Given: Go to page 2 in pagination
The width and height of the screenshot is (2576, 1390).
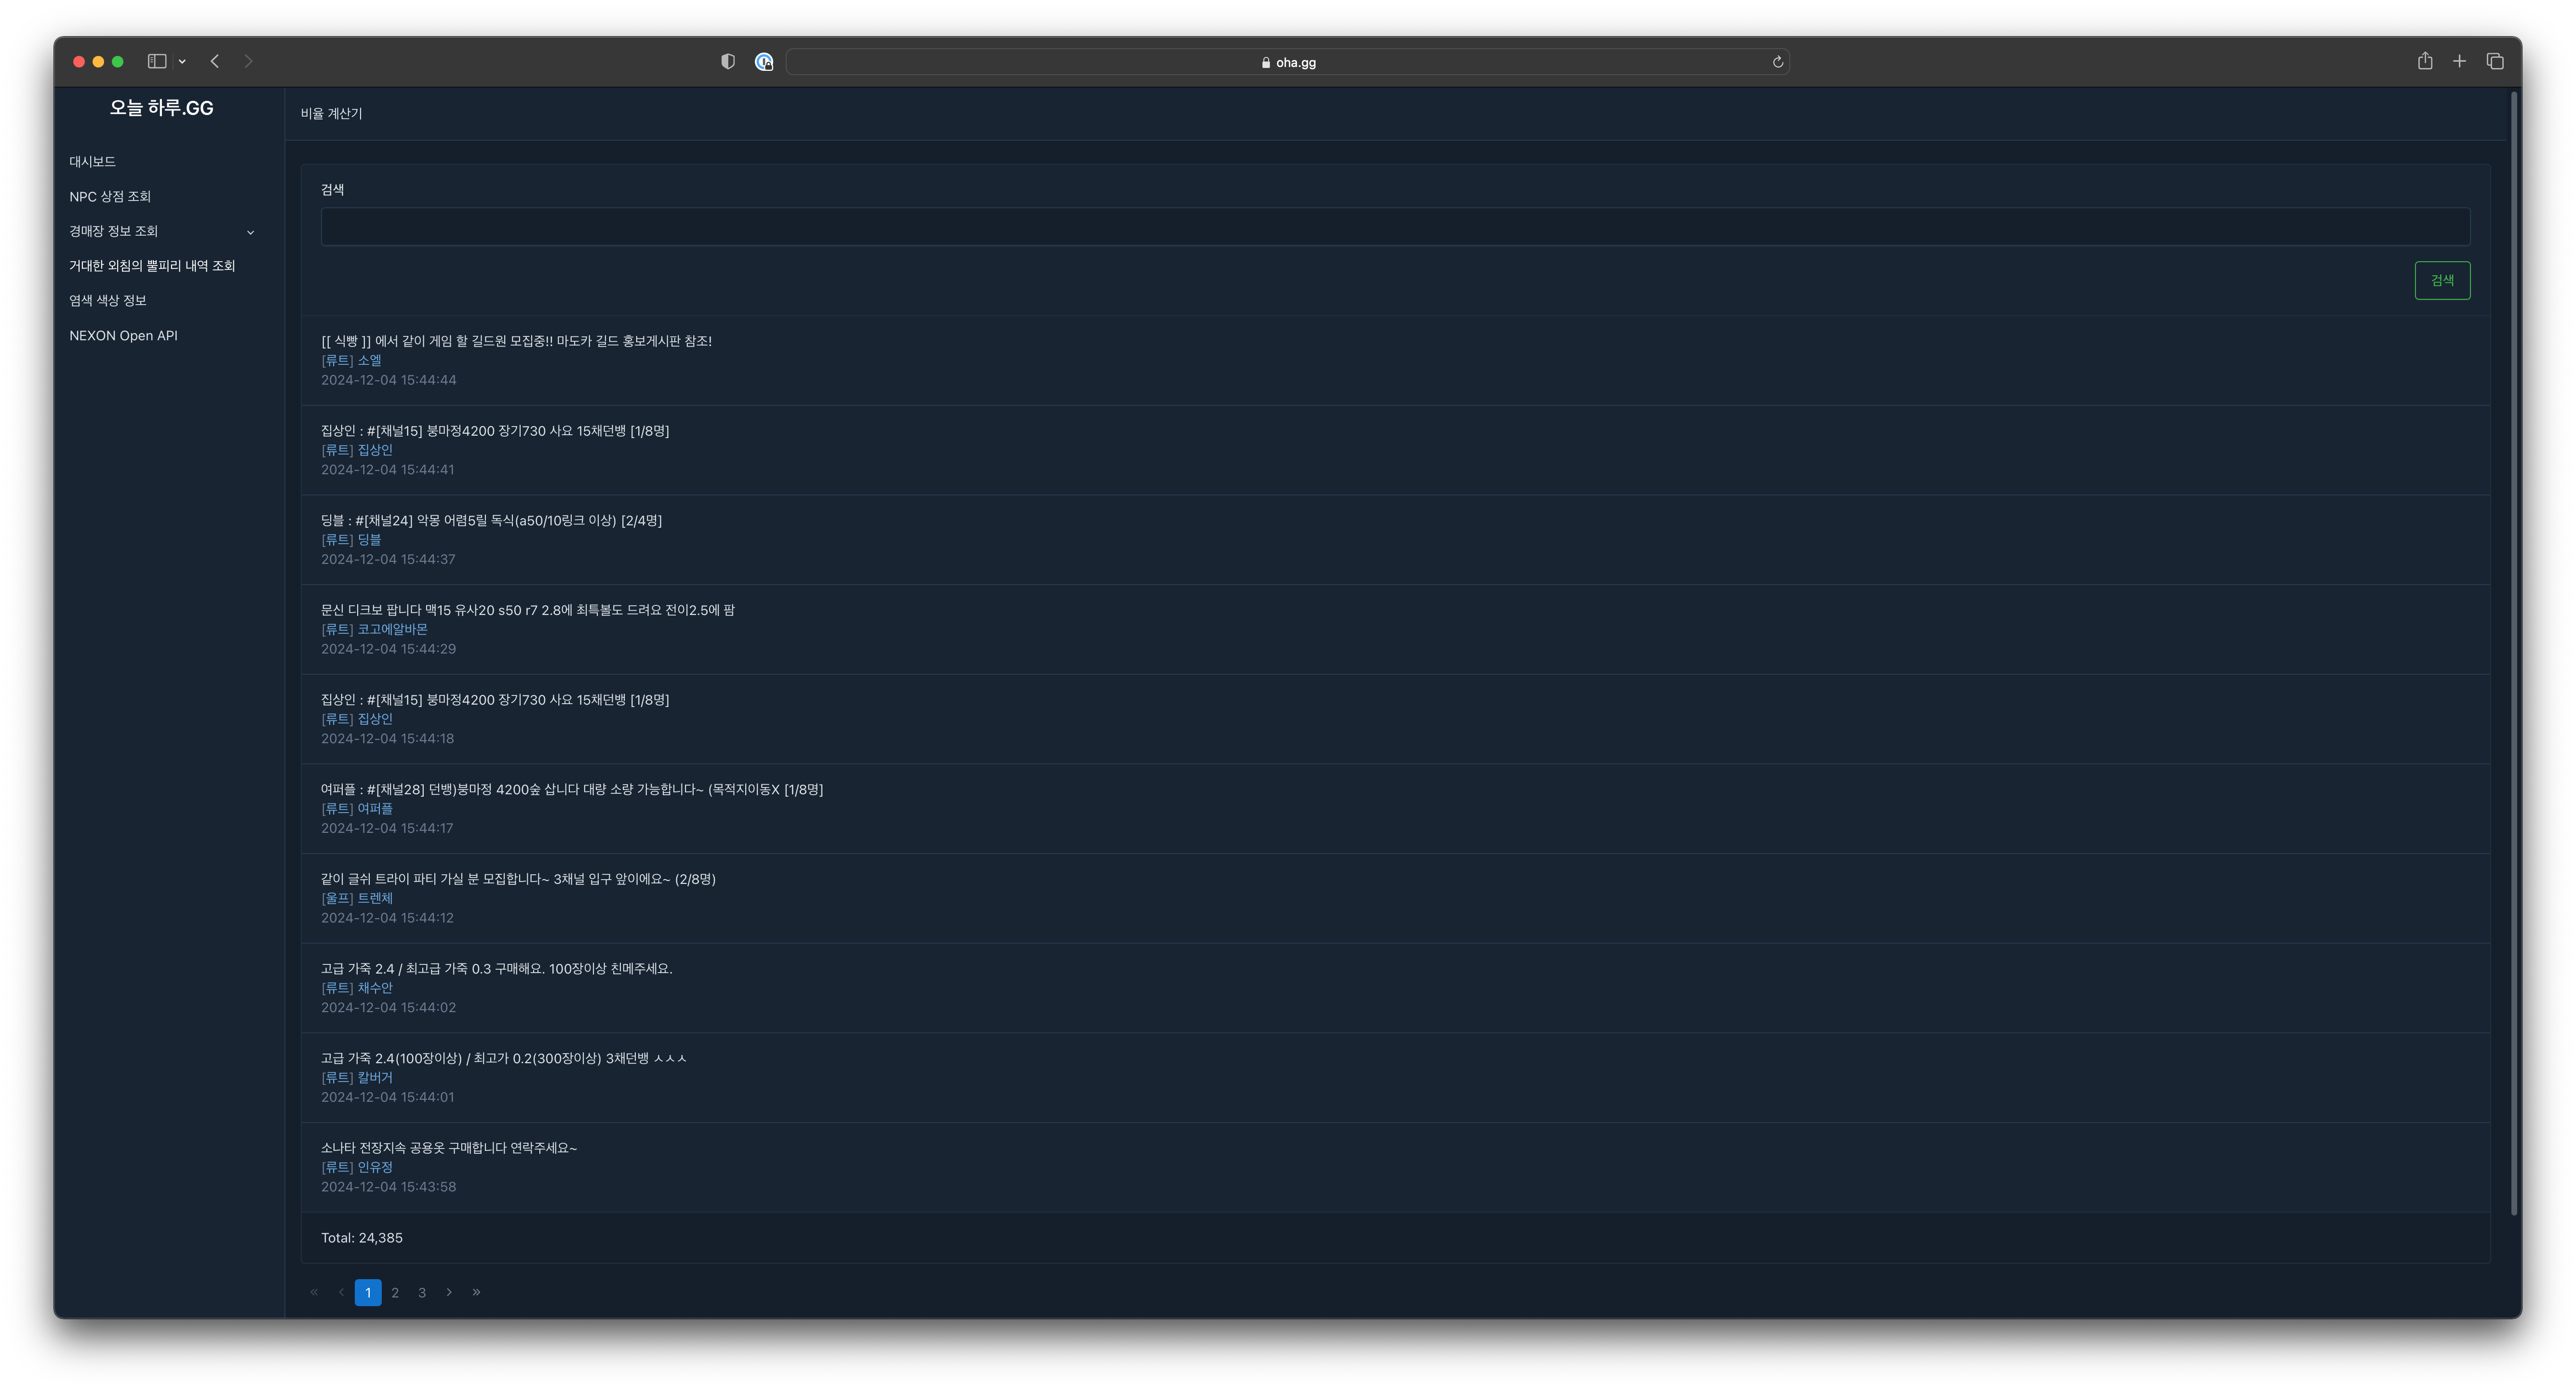Looking at the screenshot, I should pyautogui.click(x=395, y=1292).
